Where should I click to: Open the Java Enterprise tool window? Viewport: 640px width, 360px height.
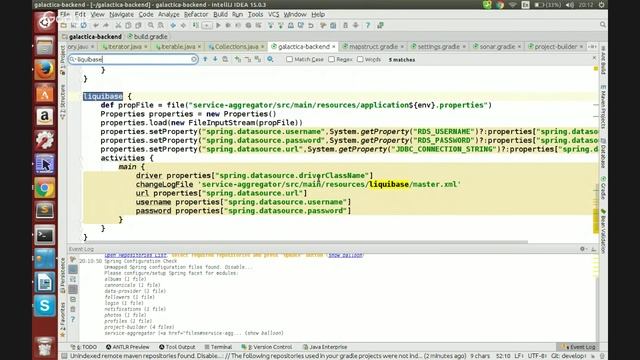pyautogui.click(x=325, y=347)
